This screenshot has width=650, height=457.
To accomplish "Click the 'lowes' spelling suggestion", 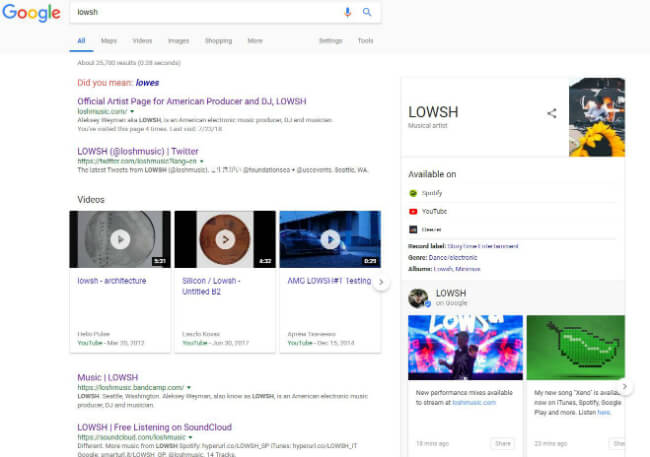I will (147, 83).
